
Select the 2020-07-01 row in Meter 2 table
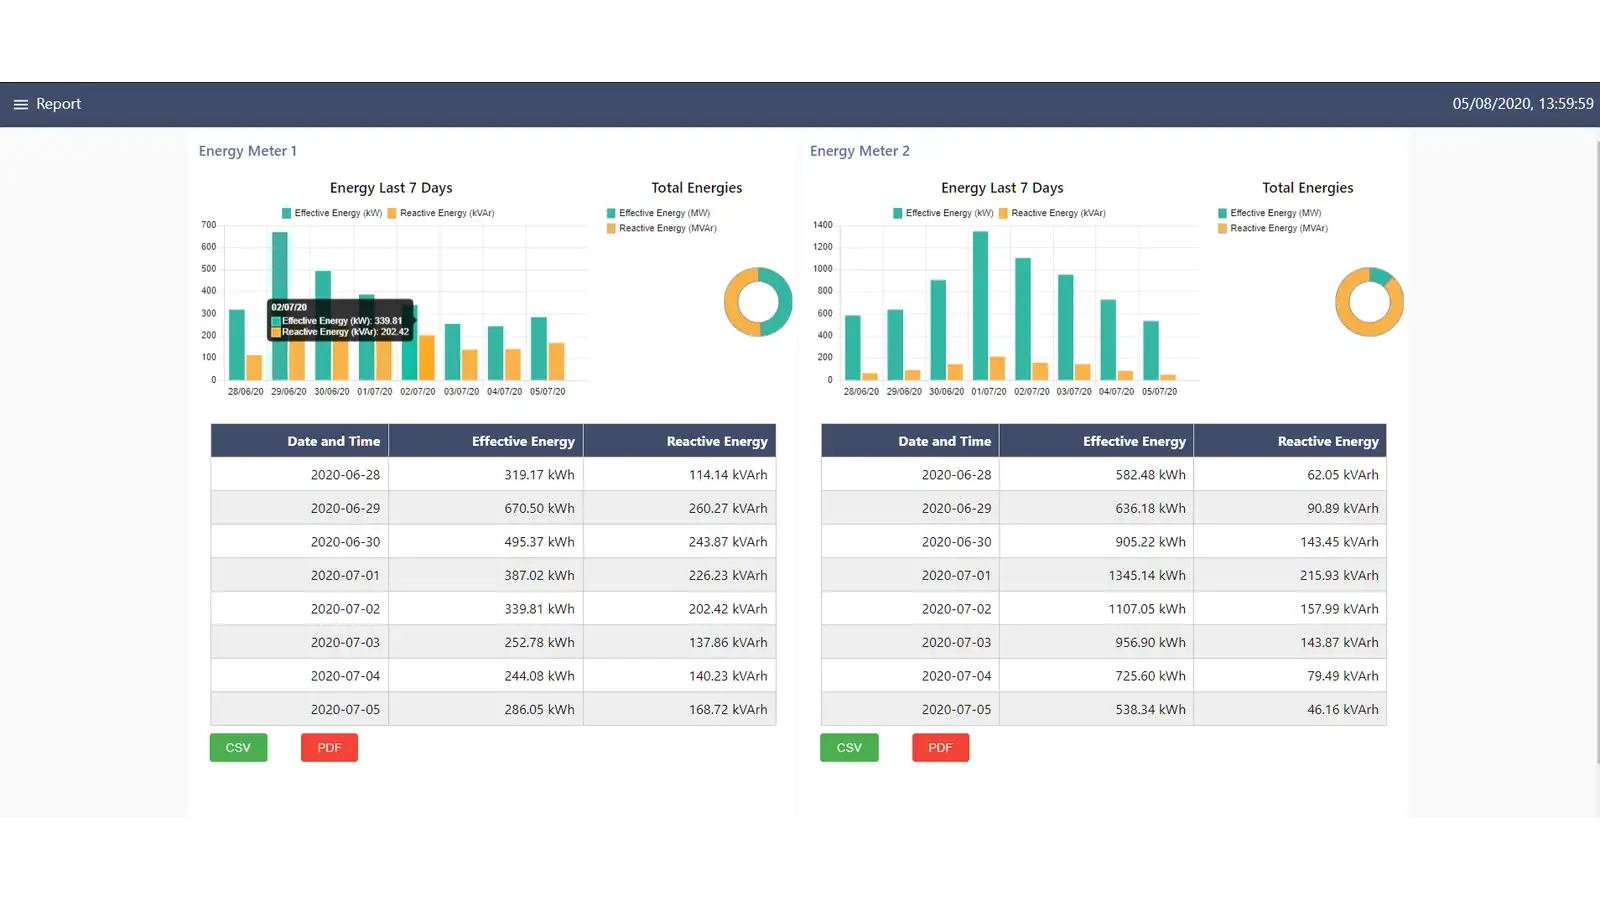(x=1103, y=575)
